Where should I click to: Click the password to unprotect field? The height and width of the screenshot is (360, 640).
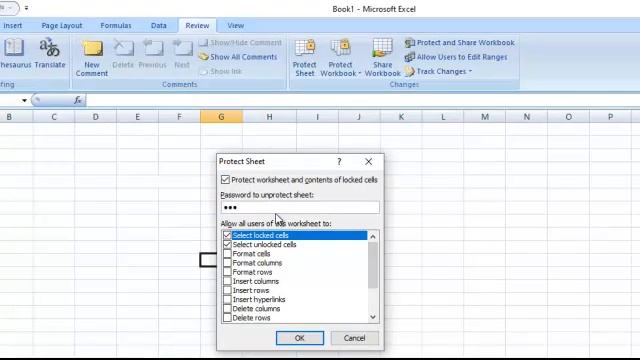tap(300, 207)
